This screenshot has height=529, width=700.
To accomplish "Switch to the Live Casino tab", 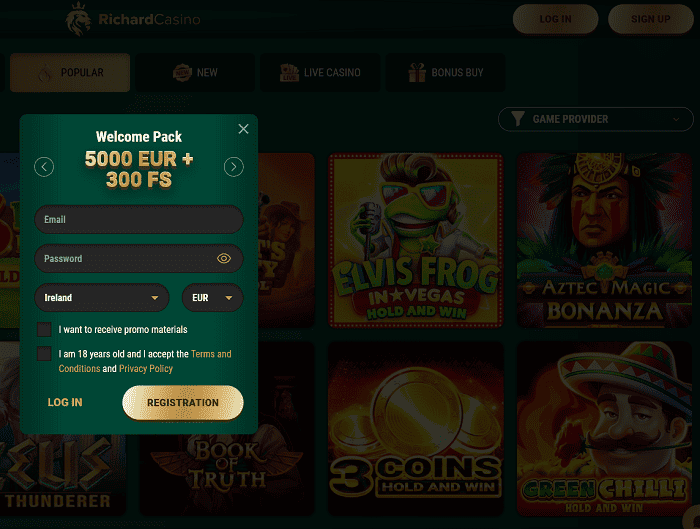I will point(320,72).
